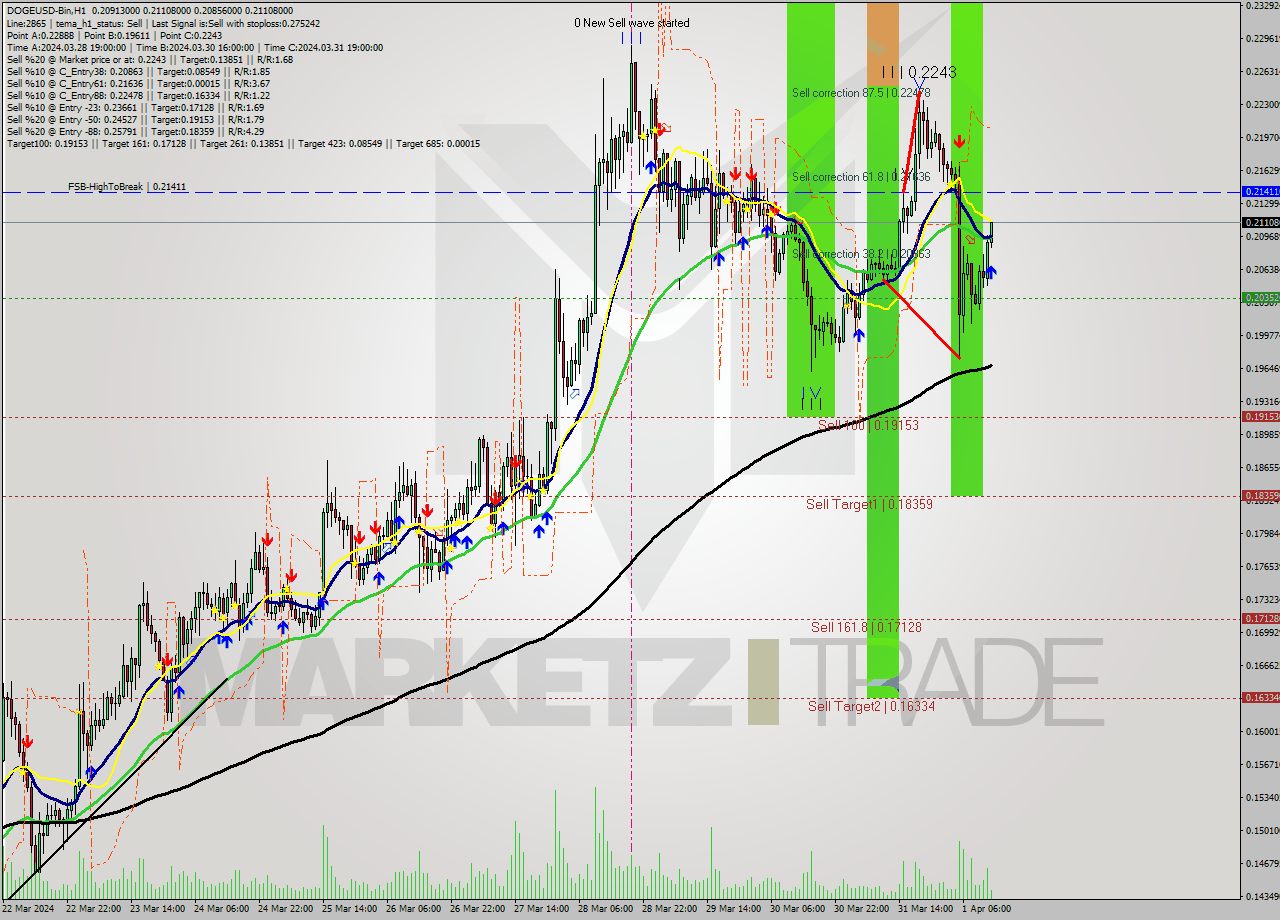Click the '30 Mar 22:00' time axis label

click(861, 909)
